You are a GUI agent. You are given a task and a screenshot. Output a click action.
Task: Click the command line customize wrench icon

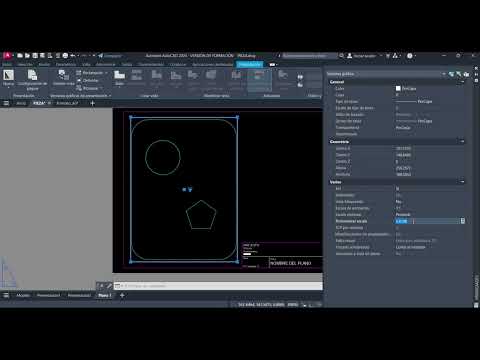109,286
